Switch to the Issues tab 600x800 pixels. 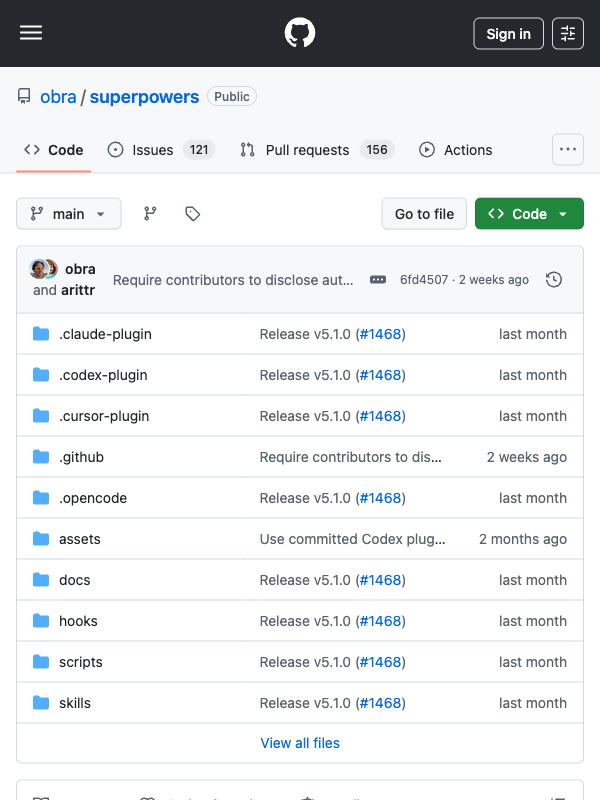point(161,150)
